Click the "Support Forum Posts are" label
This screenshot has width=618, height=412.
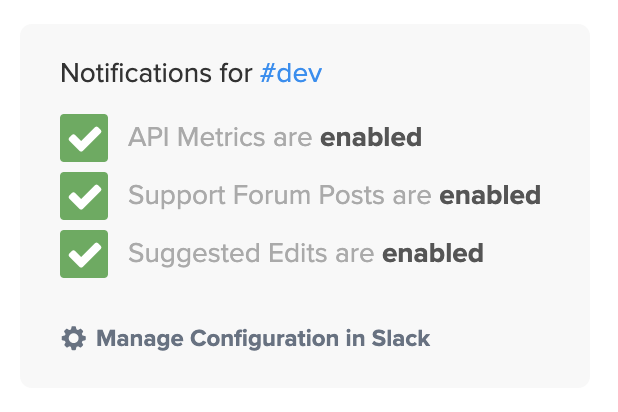(280, 196)
